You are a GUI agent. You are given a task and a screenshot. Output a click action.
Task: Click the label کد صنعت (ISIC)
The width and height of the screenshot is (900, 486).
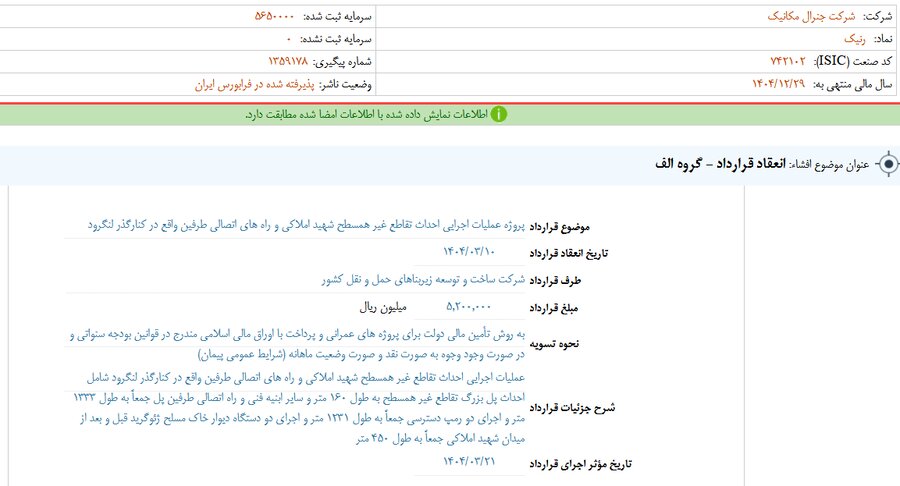coord(853,61)
